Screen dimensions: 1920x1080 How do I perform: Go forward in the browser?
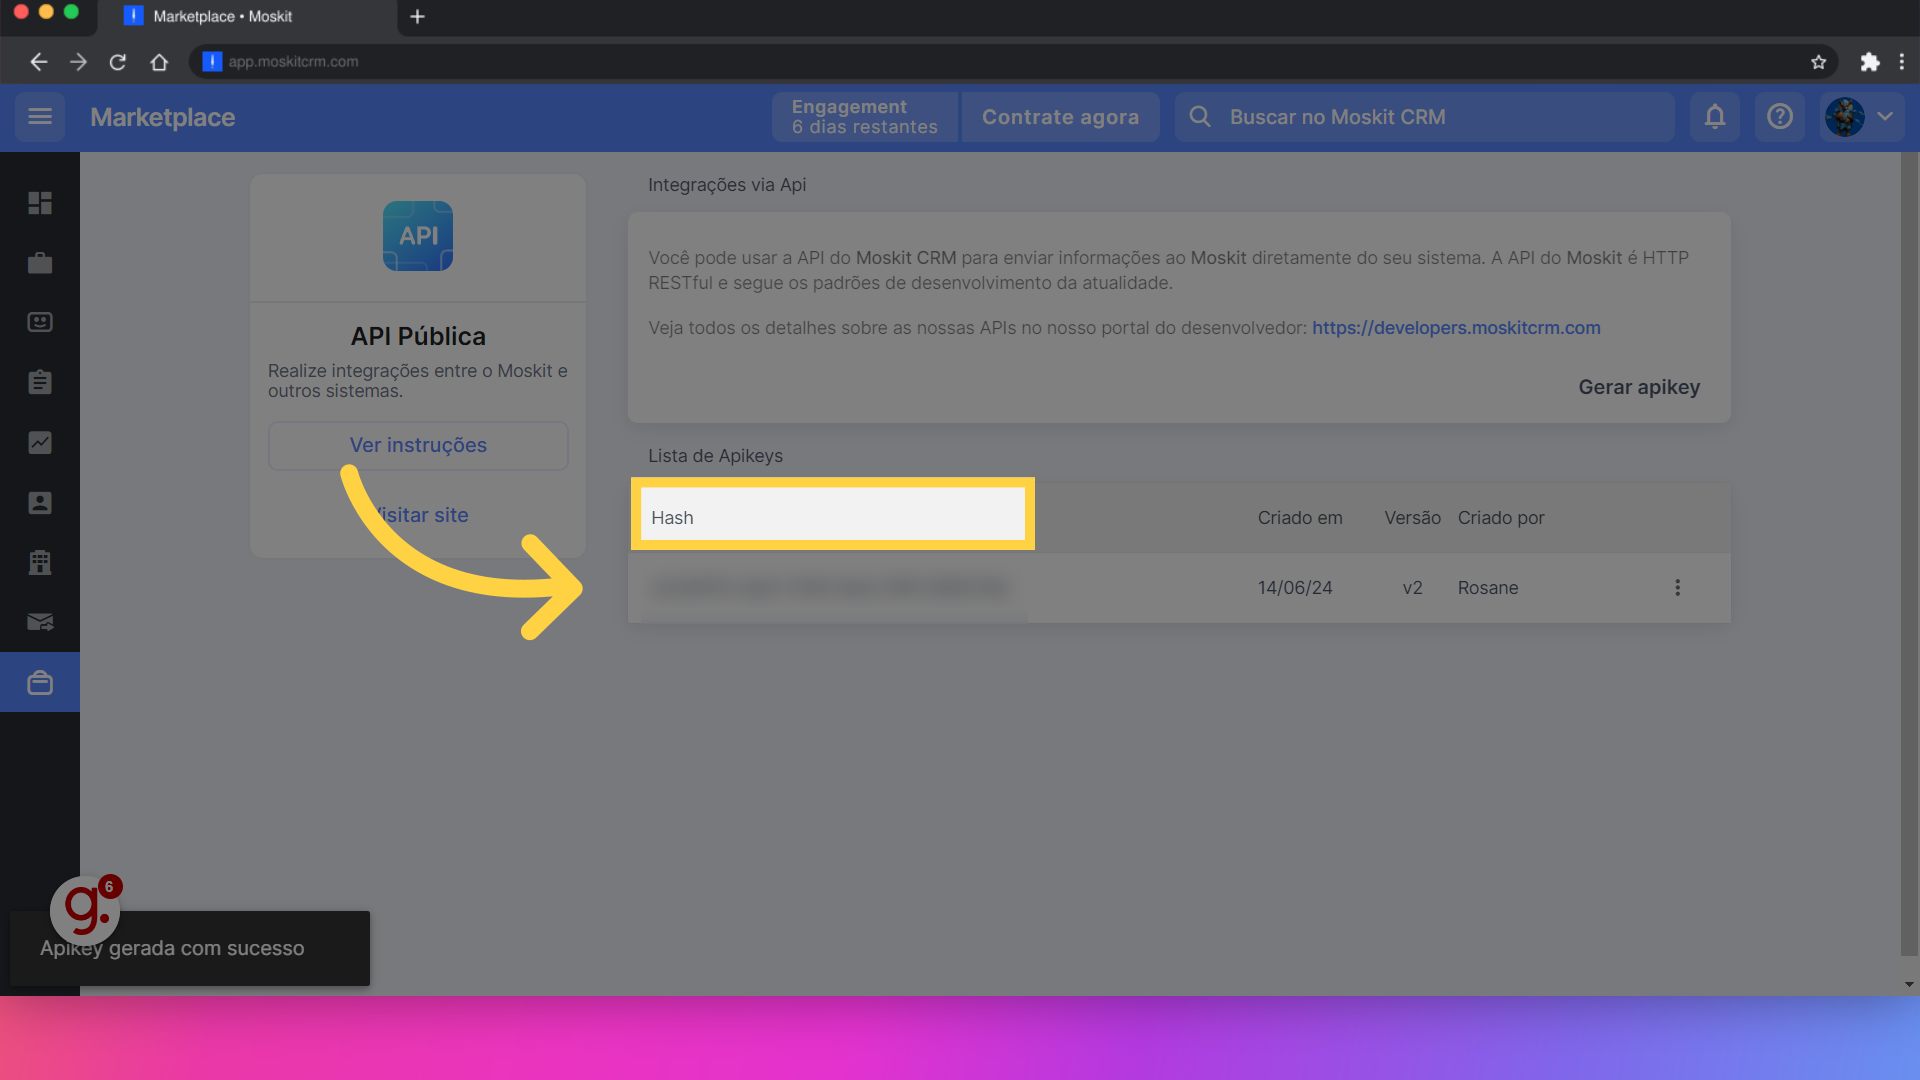click(78, 62)
